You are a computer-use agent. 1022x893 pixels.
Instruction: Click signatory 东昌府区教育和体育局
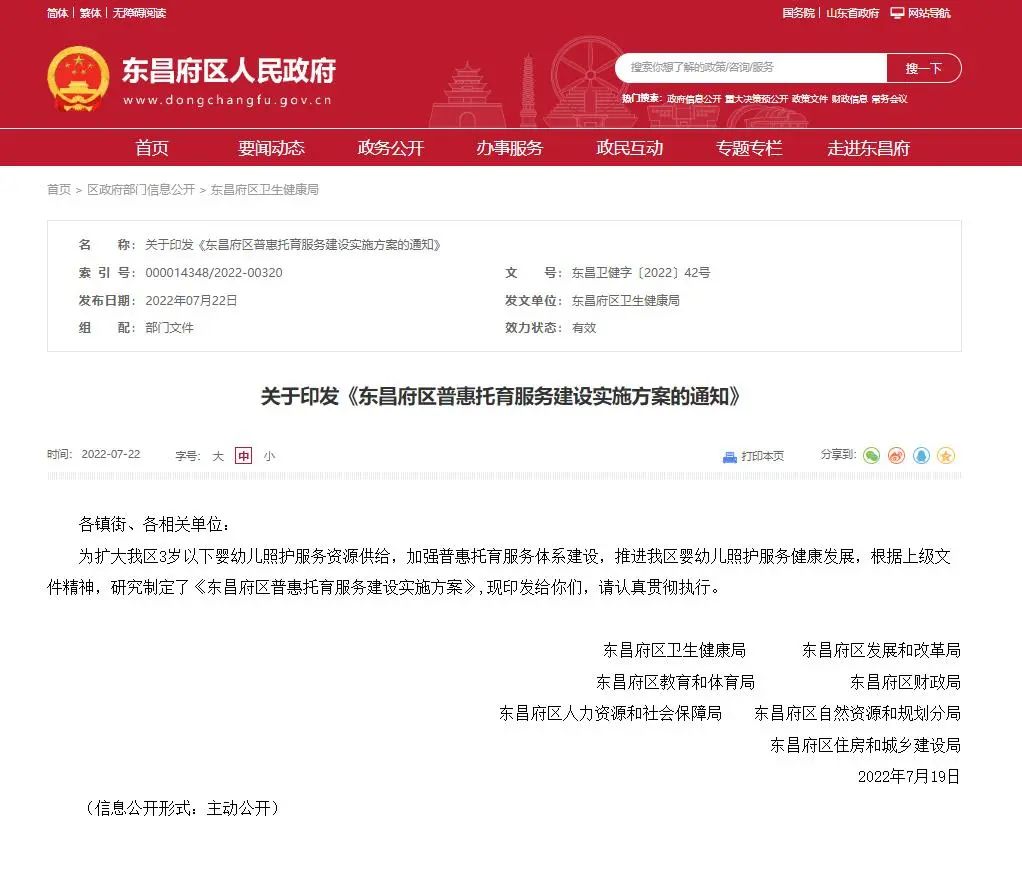click(x=675, y=682)
